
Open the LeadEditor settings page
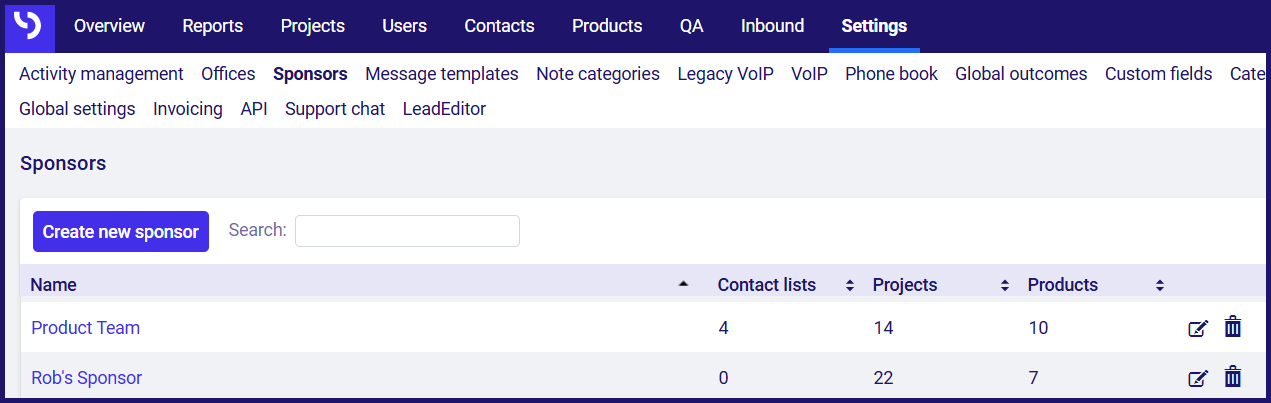click(444, 109)
